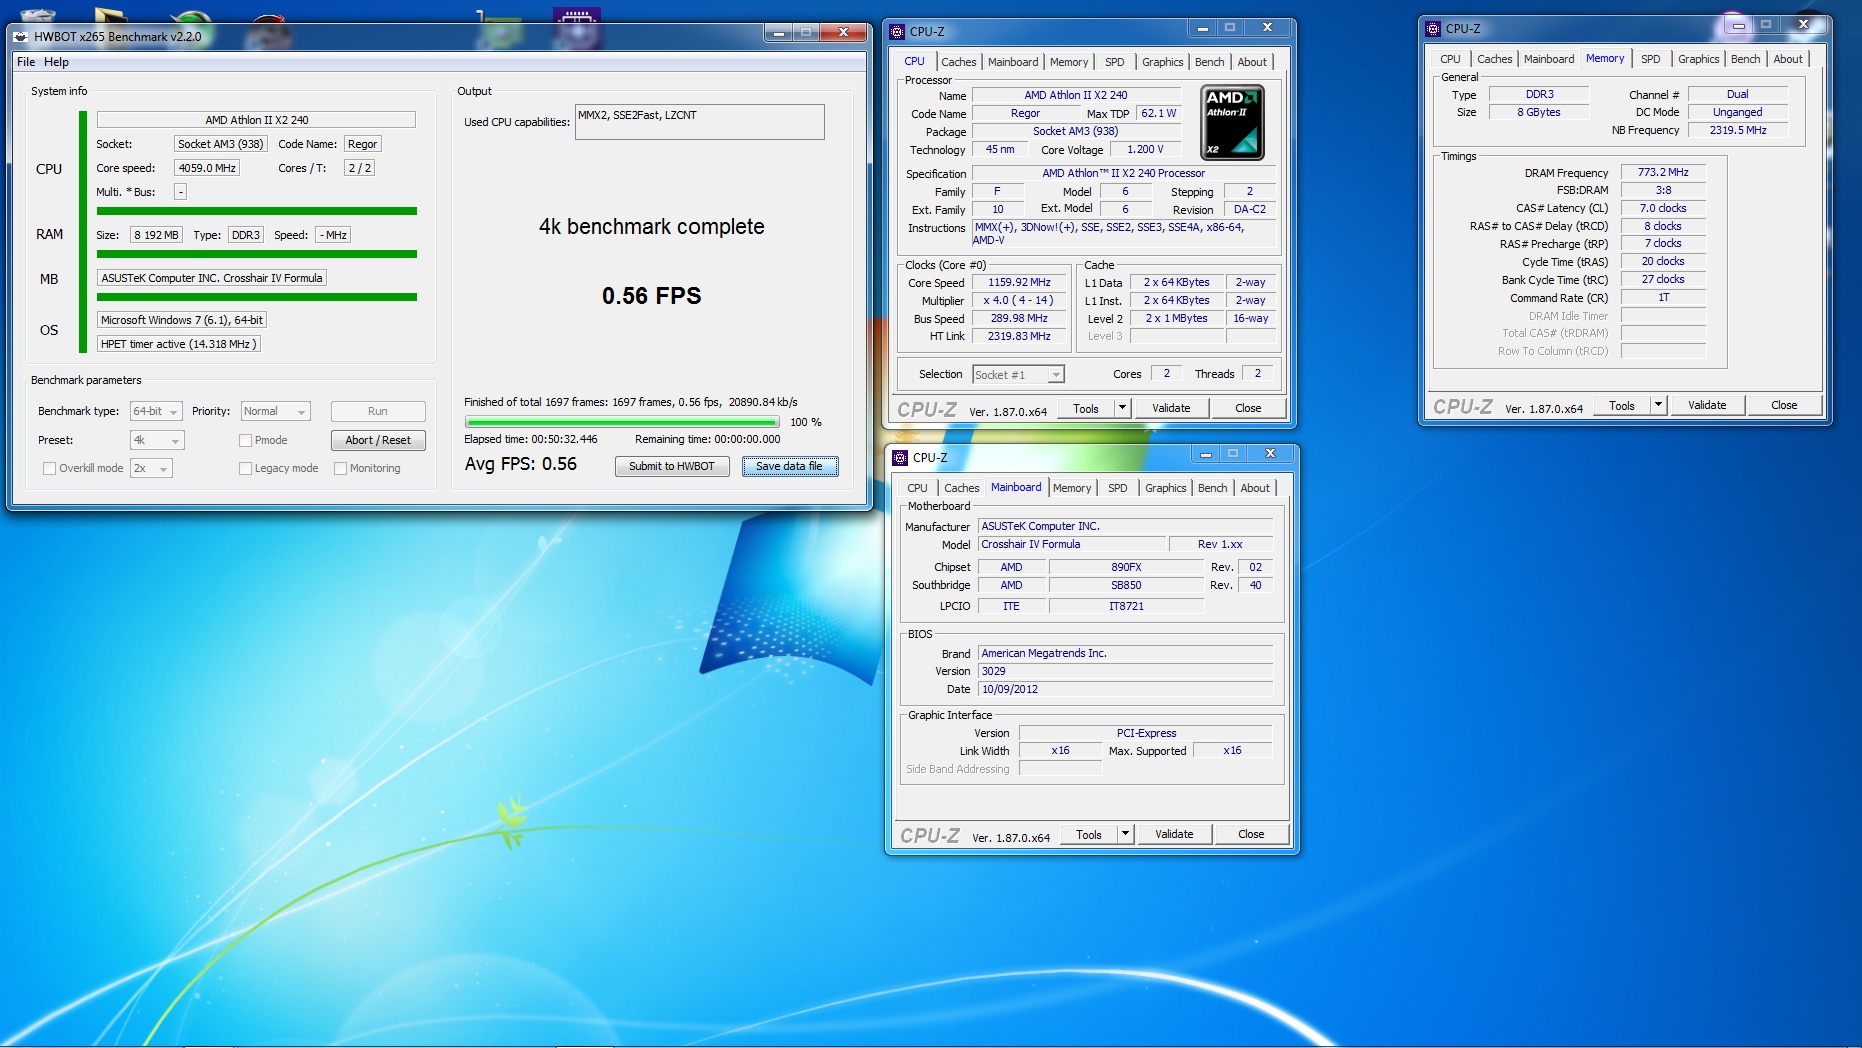Click the DRAM Frequency 773.2 MHz value
The width and height of the screenshot is (1862, 1048).
pyautogui.click(x=1663, y=172)
